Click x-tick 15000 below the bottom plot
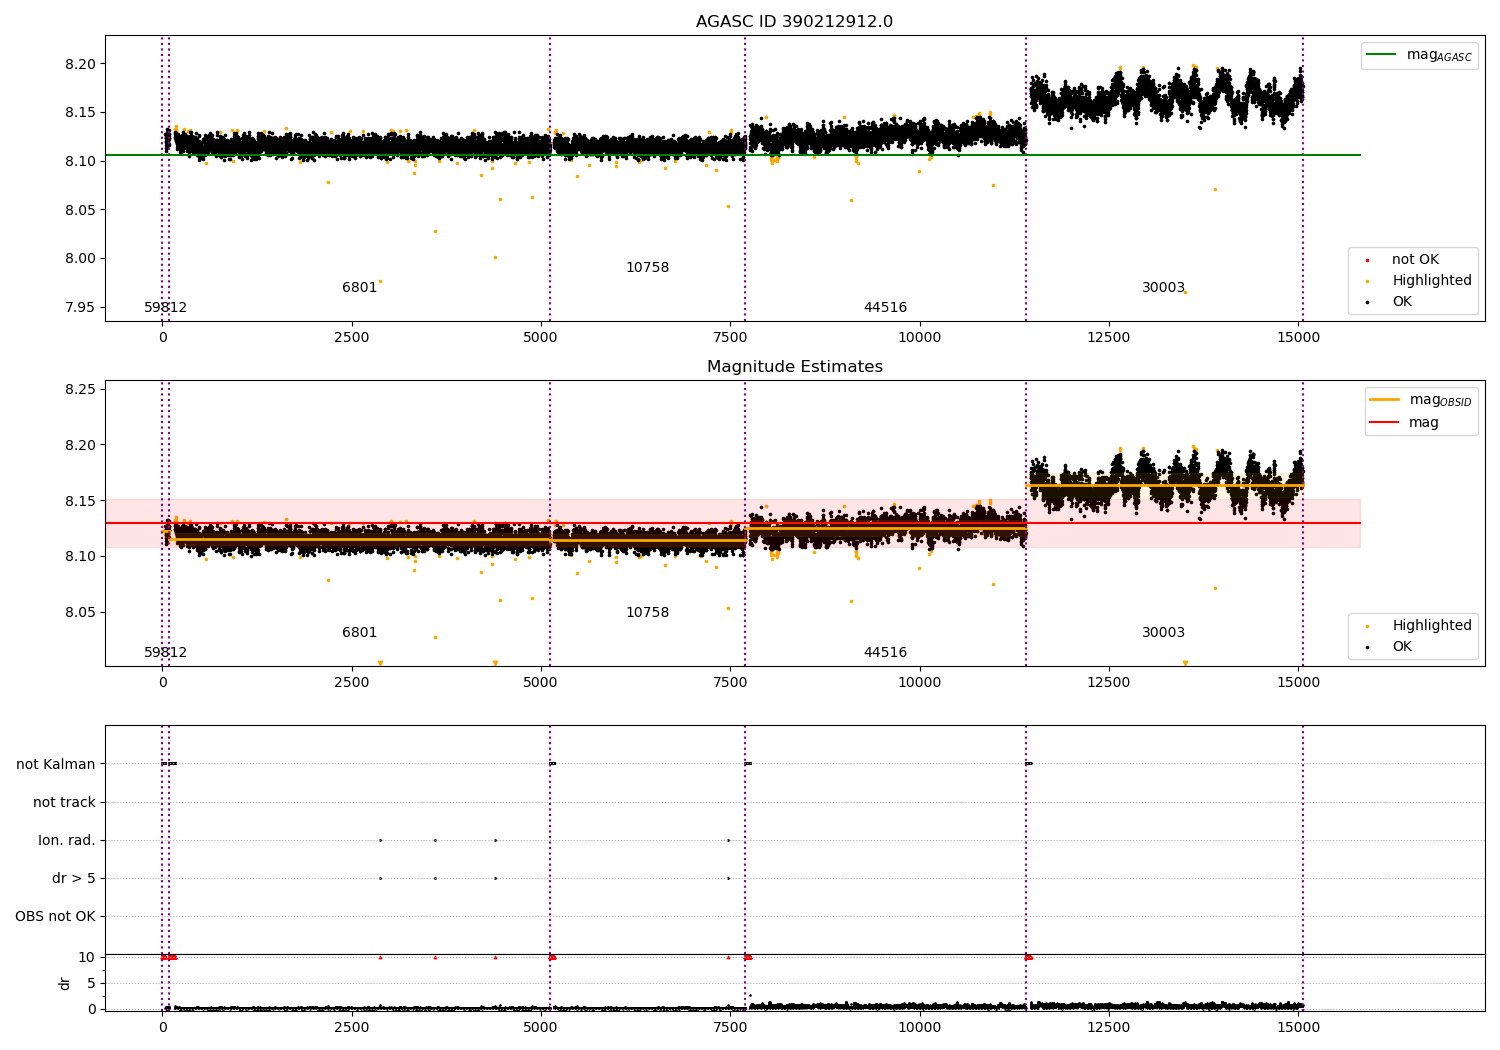The height and width of the screenshot is (1050, 1500). click(x=1298, y=1027)
